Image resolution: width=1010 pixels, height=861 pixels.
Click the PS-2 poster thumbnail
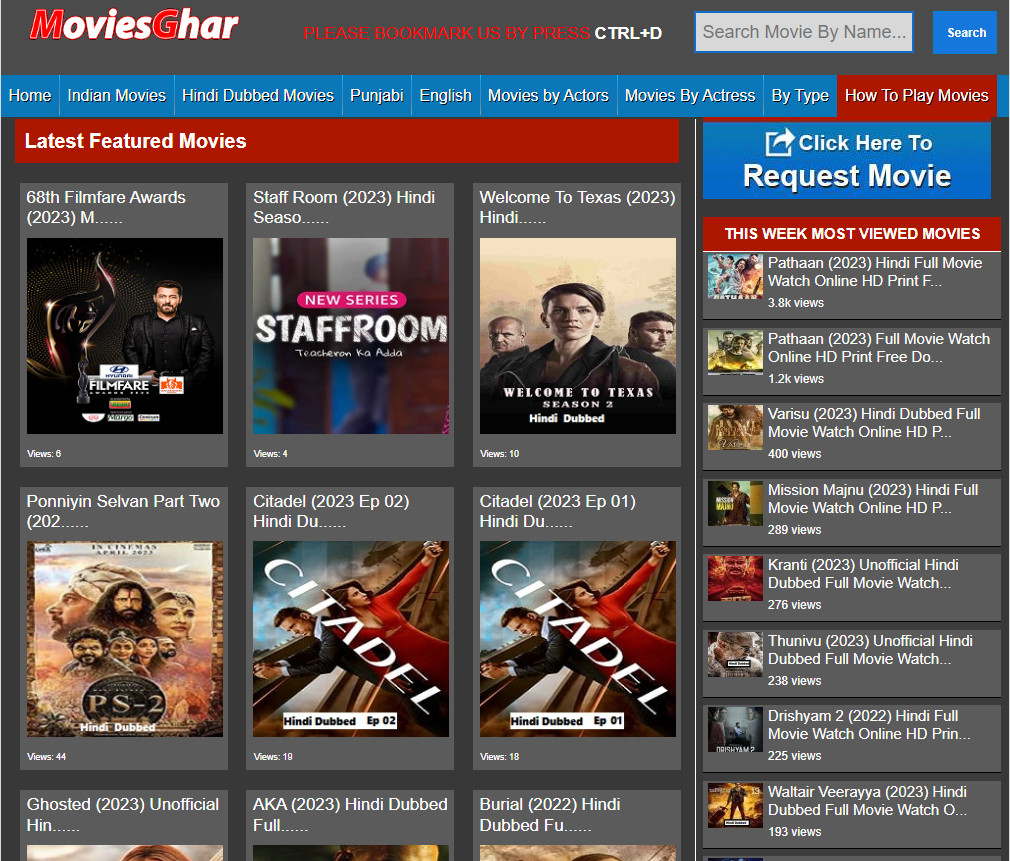click(x=125, y=639)
